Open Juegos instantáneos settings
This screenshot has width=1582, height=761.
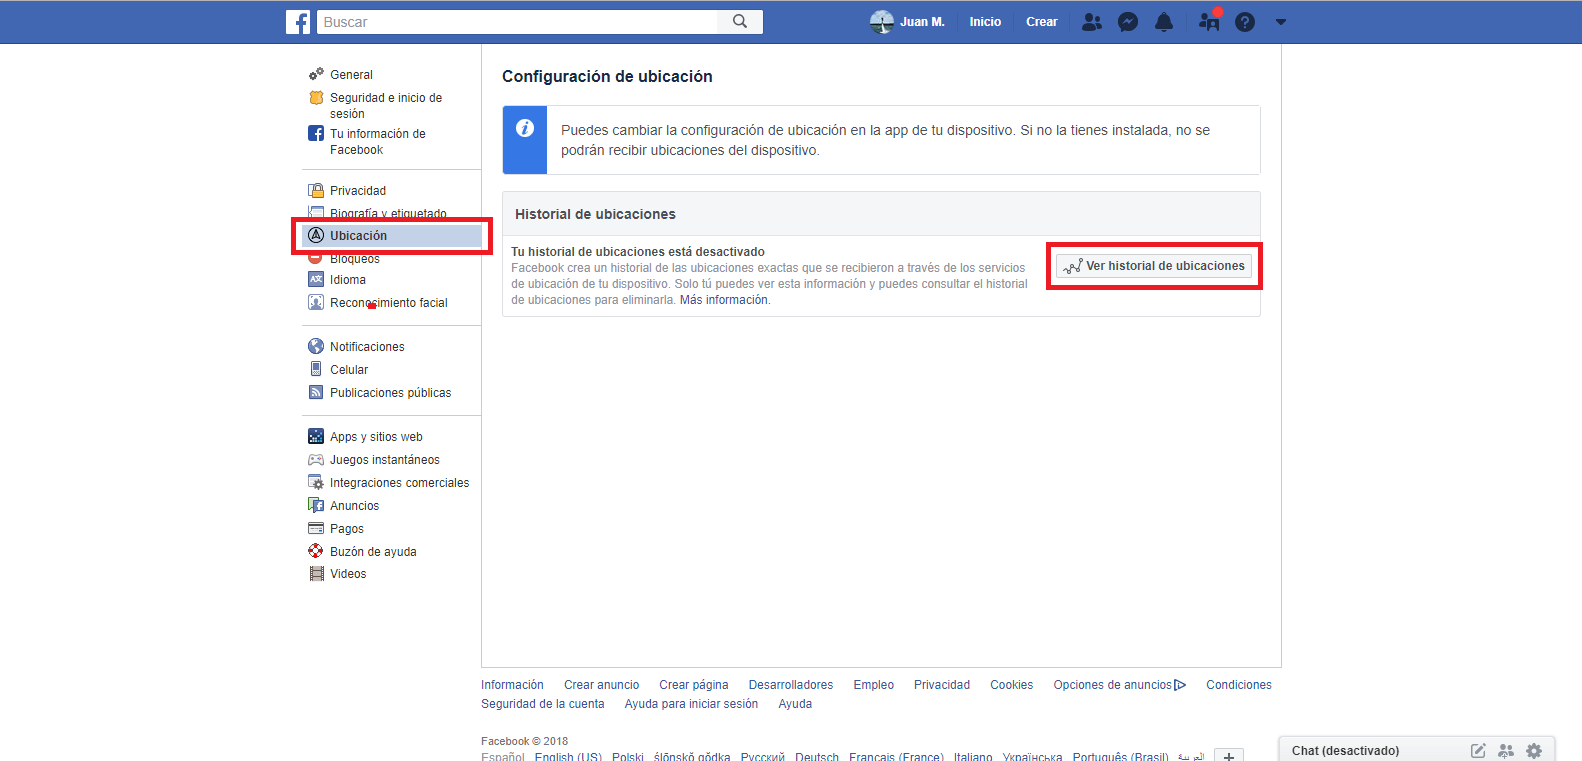click(x=385, y=460)
